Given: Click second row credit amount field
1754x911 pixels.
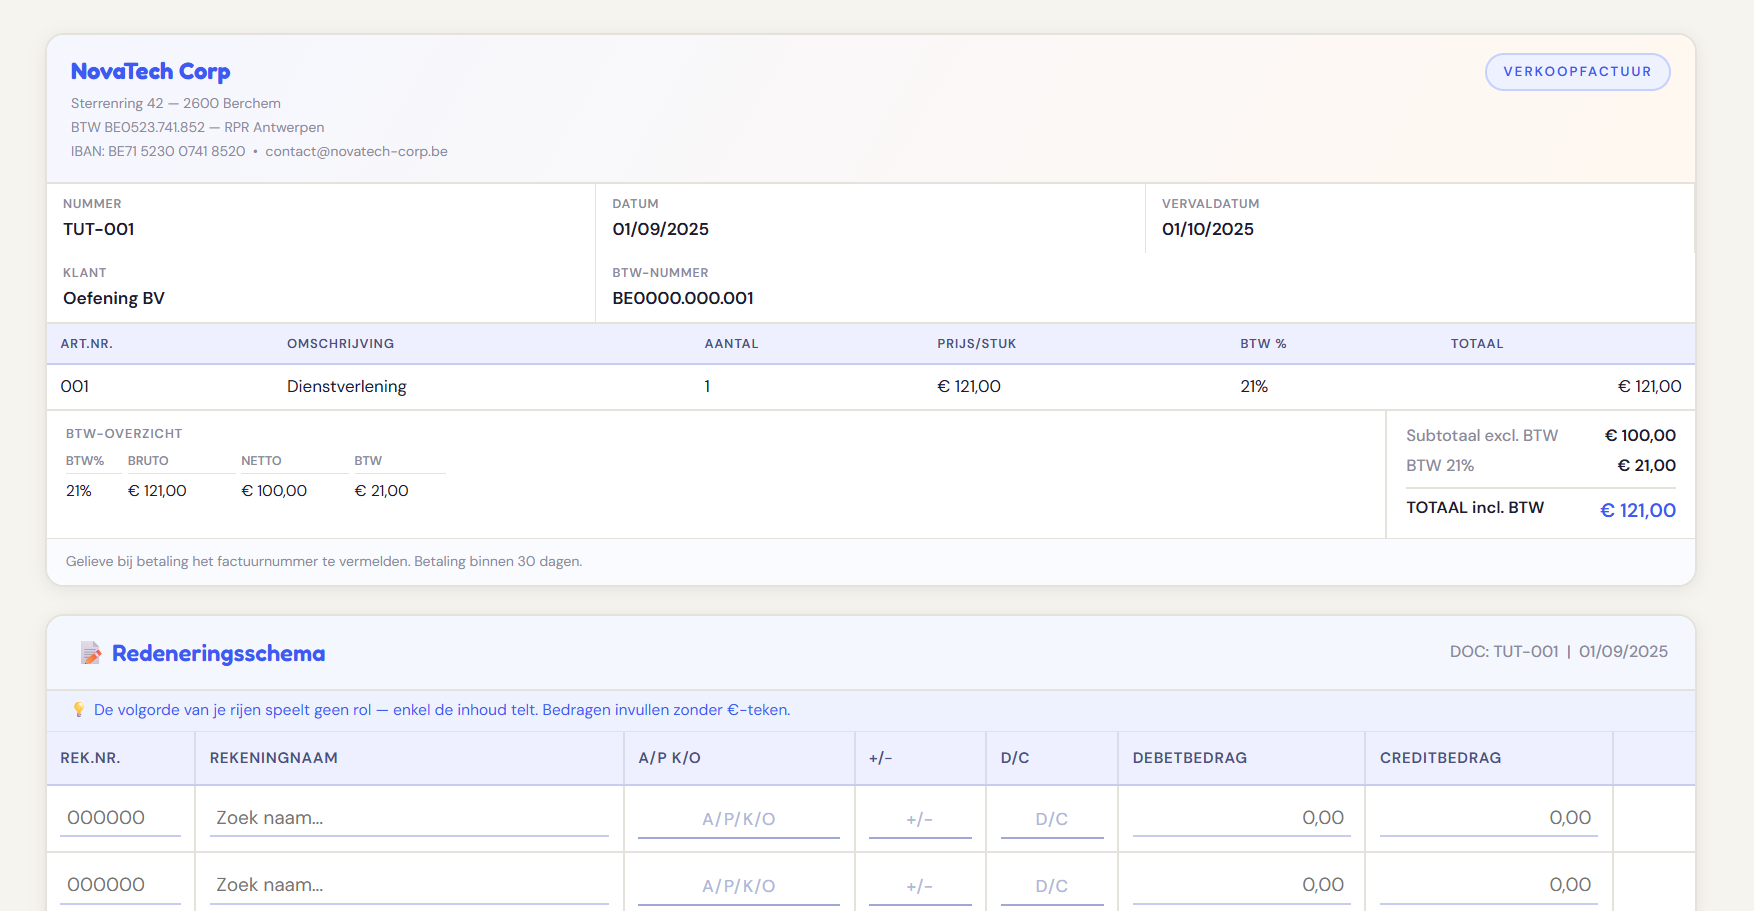Looking at the screenshot, I should tap(1488, 885).
